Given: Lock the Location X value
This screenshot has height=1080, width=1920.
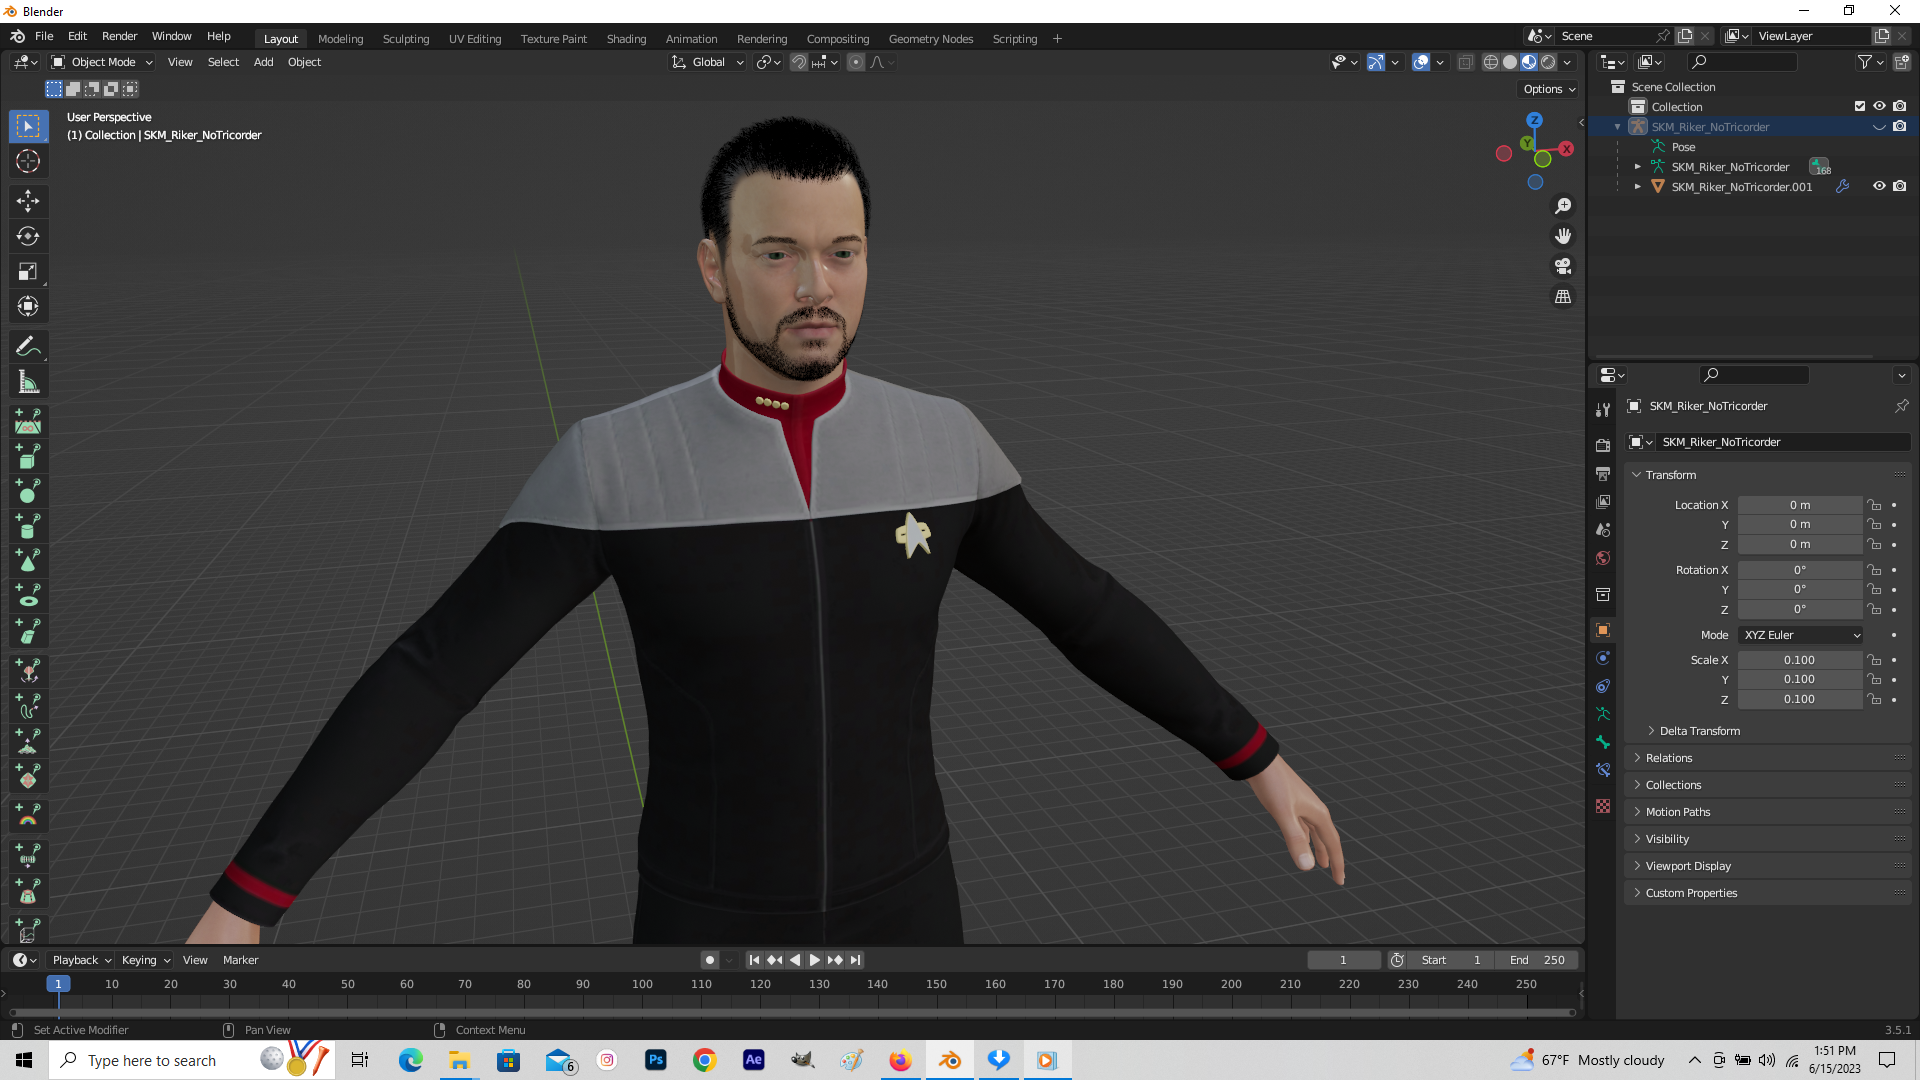Looking at the screenshot, I should [x=1872, y=505].
